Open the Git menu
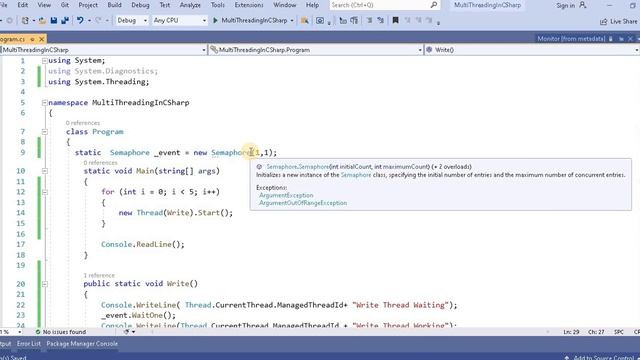 click(x=64, y=5)
